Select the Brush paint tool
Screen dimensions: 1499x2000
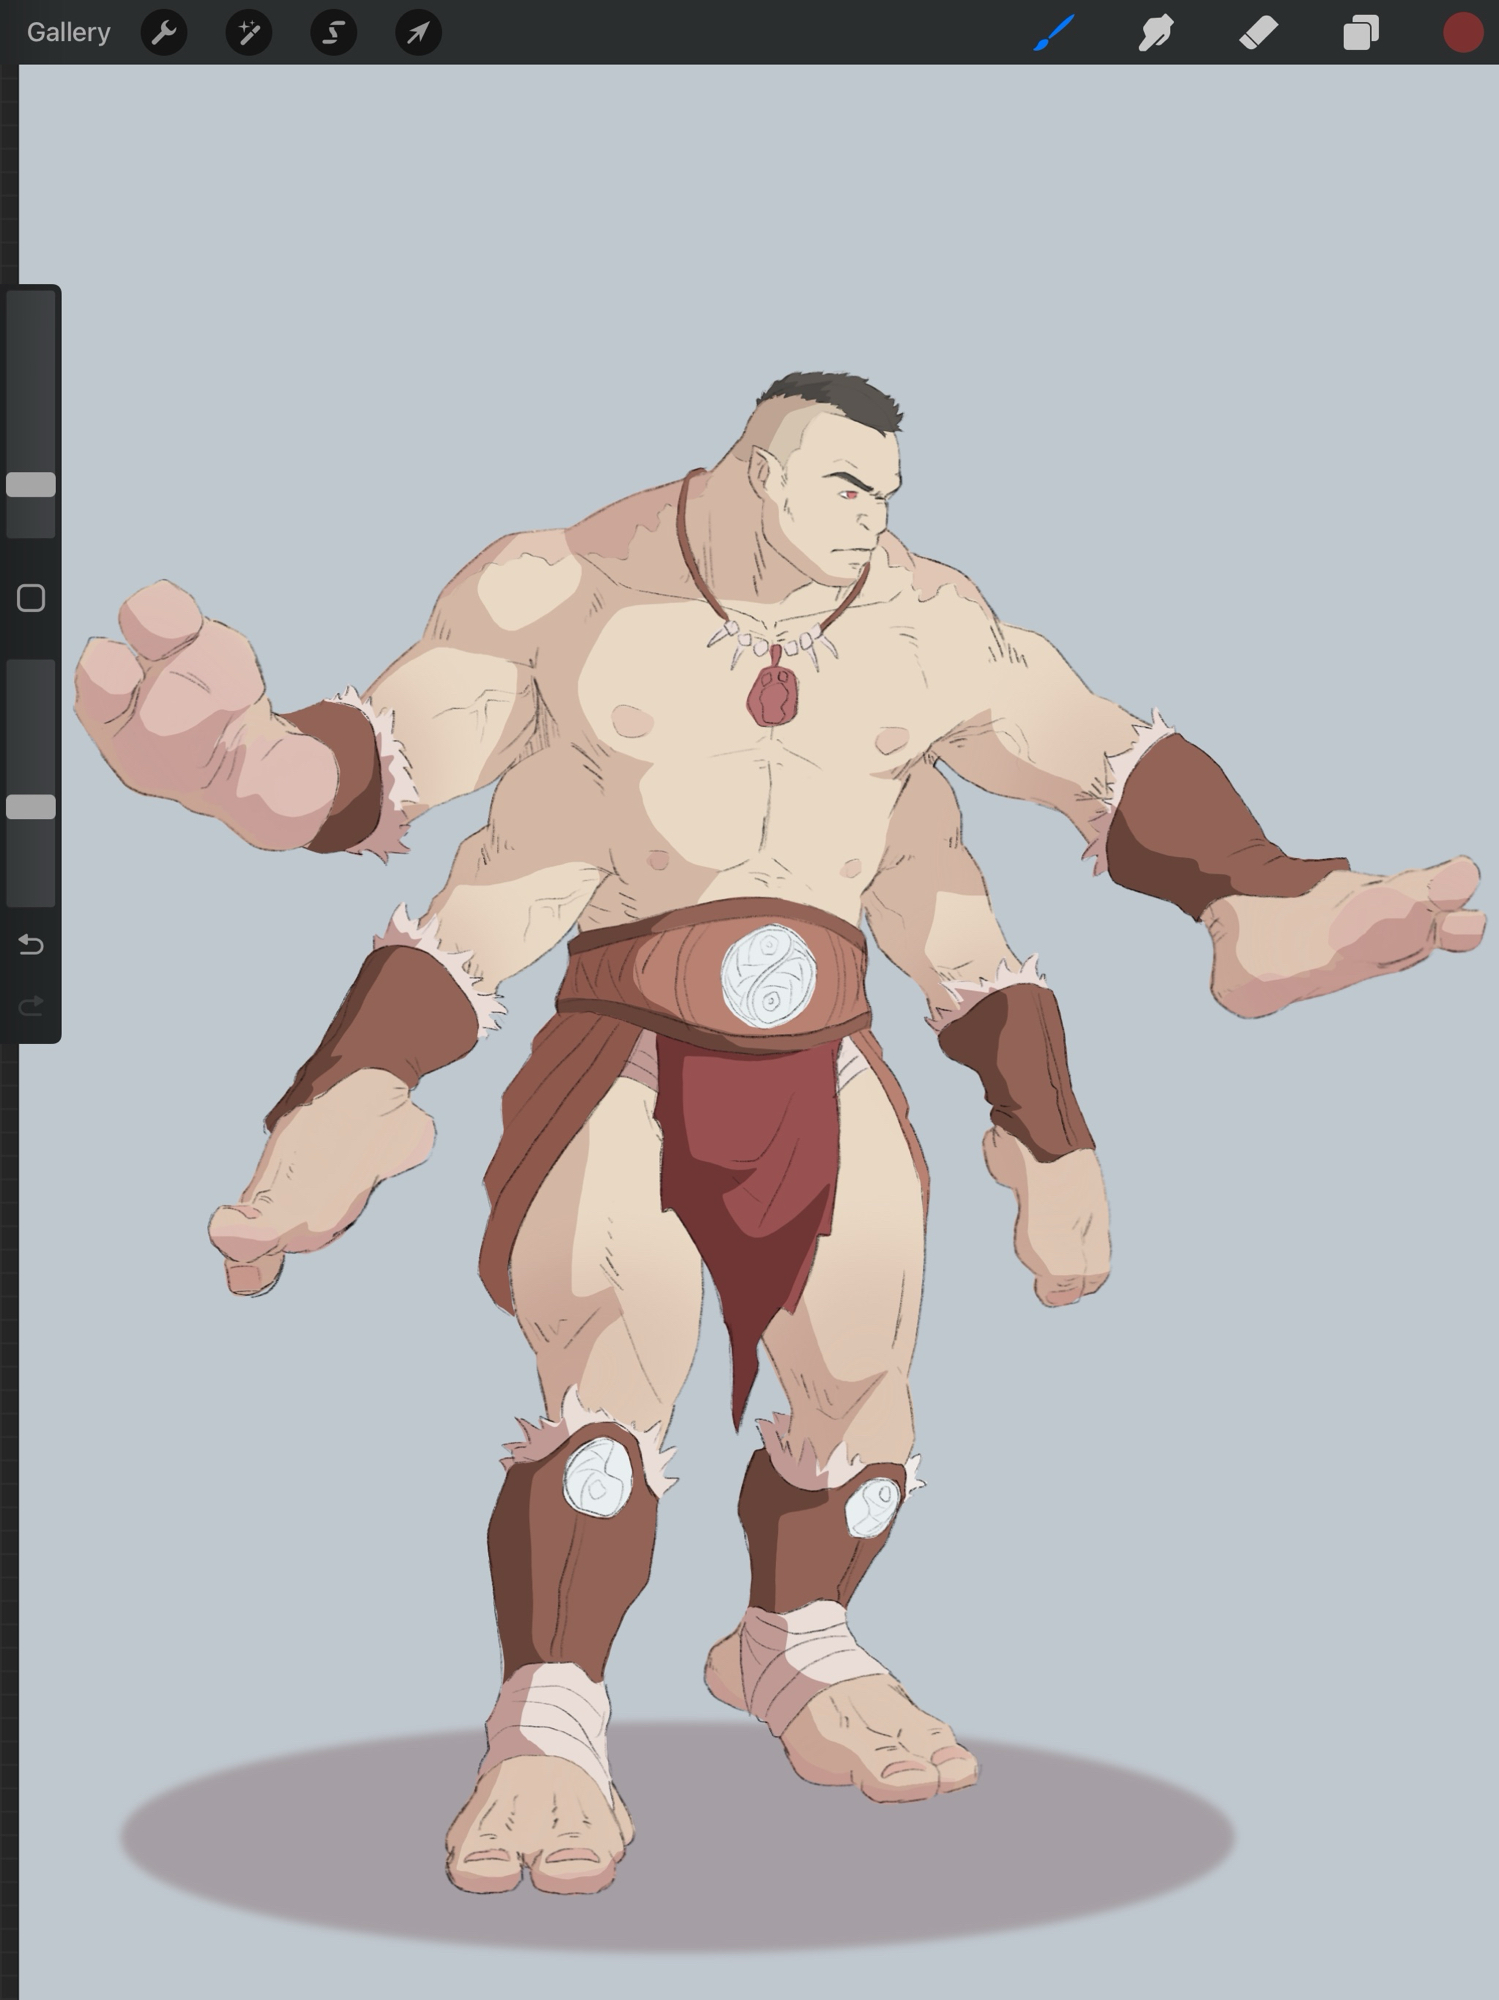point(1054,33)
